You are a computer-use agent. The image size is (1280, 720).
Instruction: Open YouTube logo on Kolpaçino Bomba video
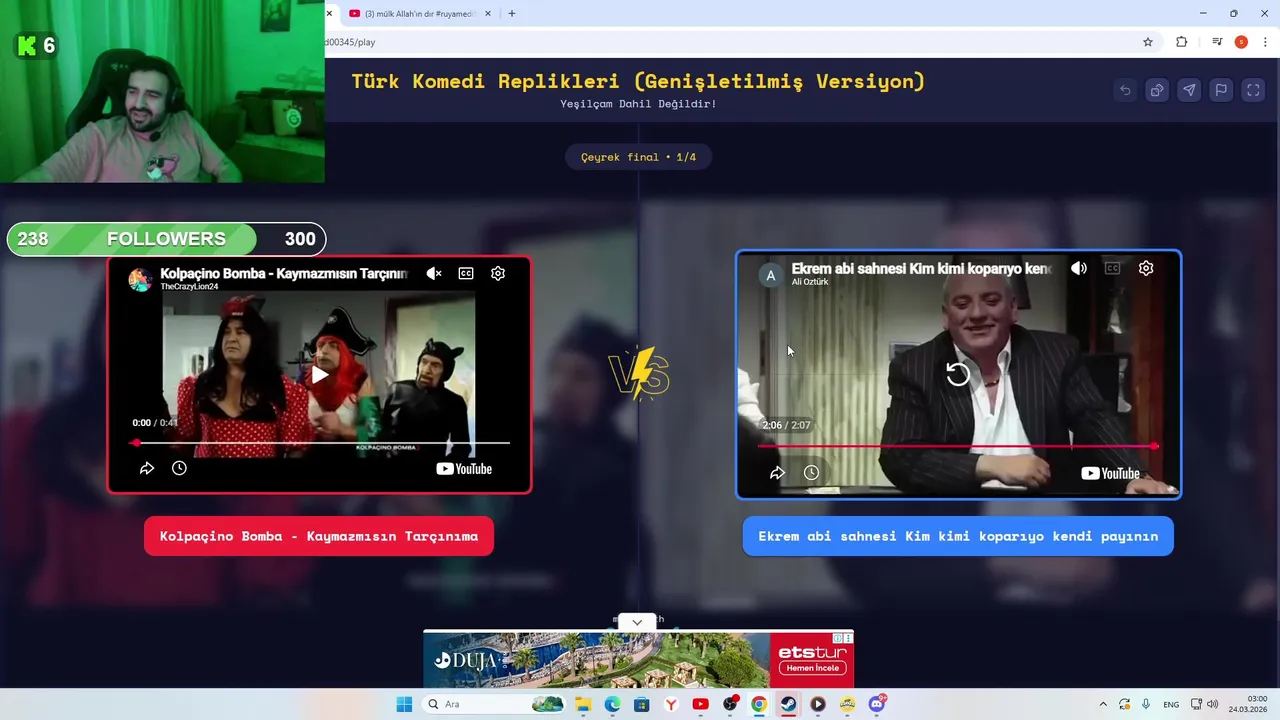click(464, 469)
